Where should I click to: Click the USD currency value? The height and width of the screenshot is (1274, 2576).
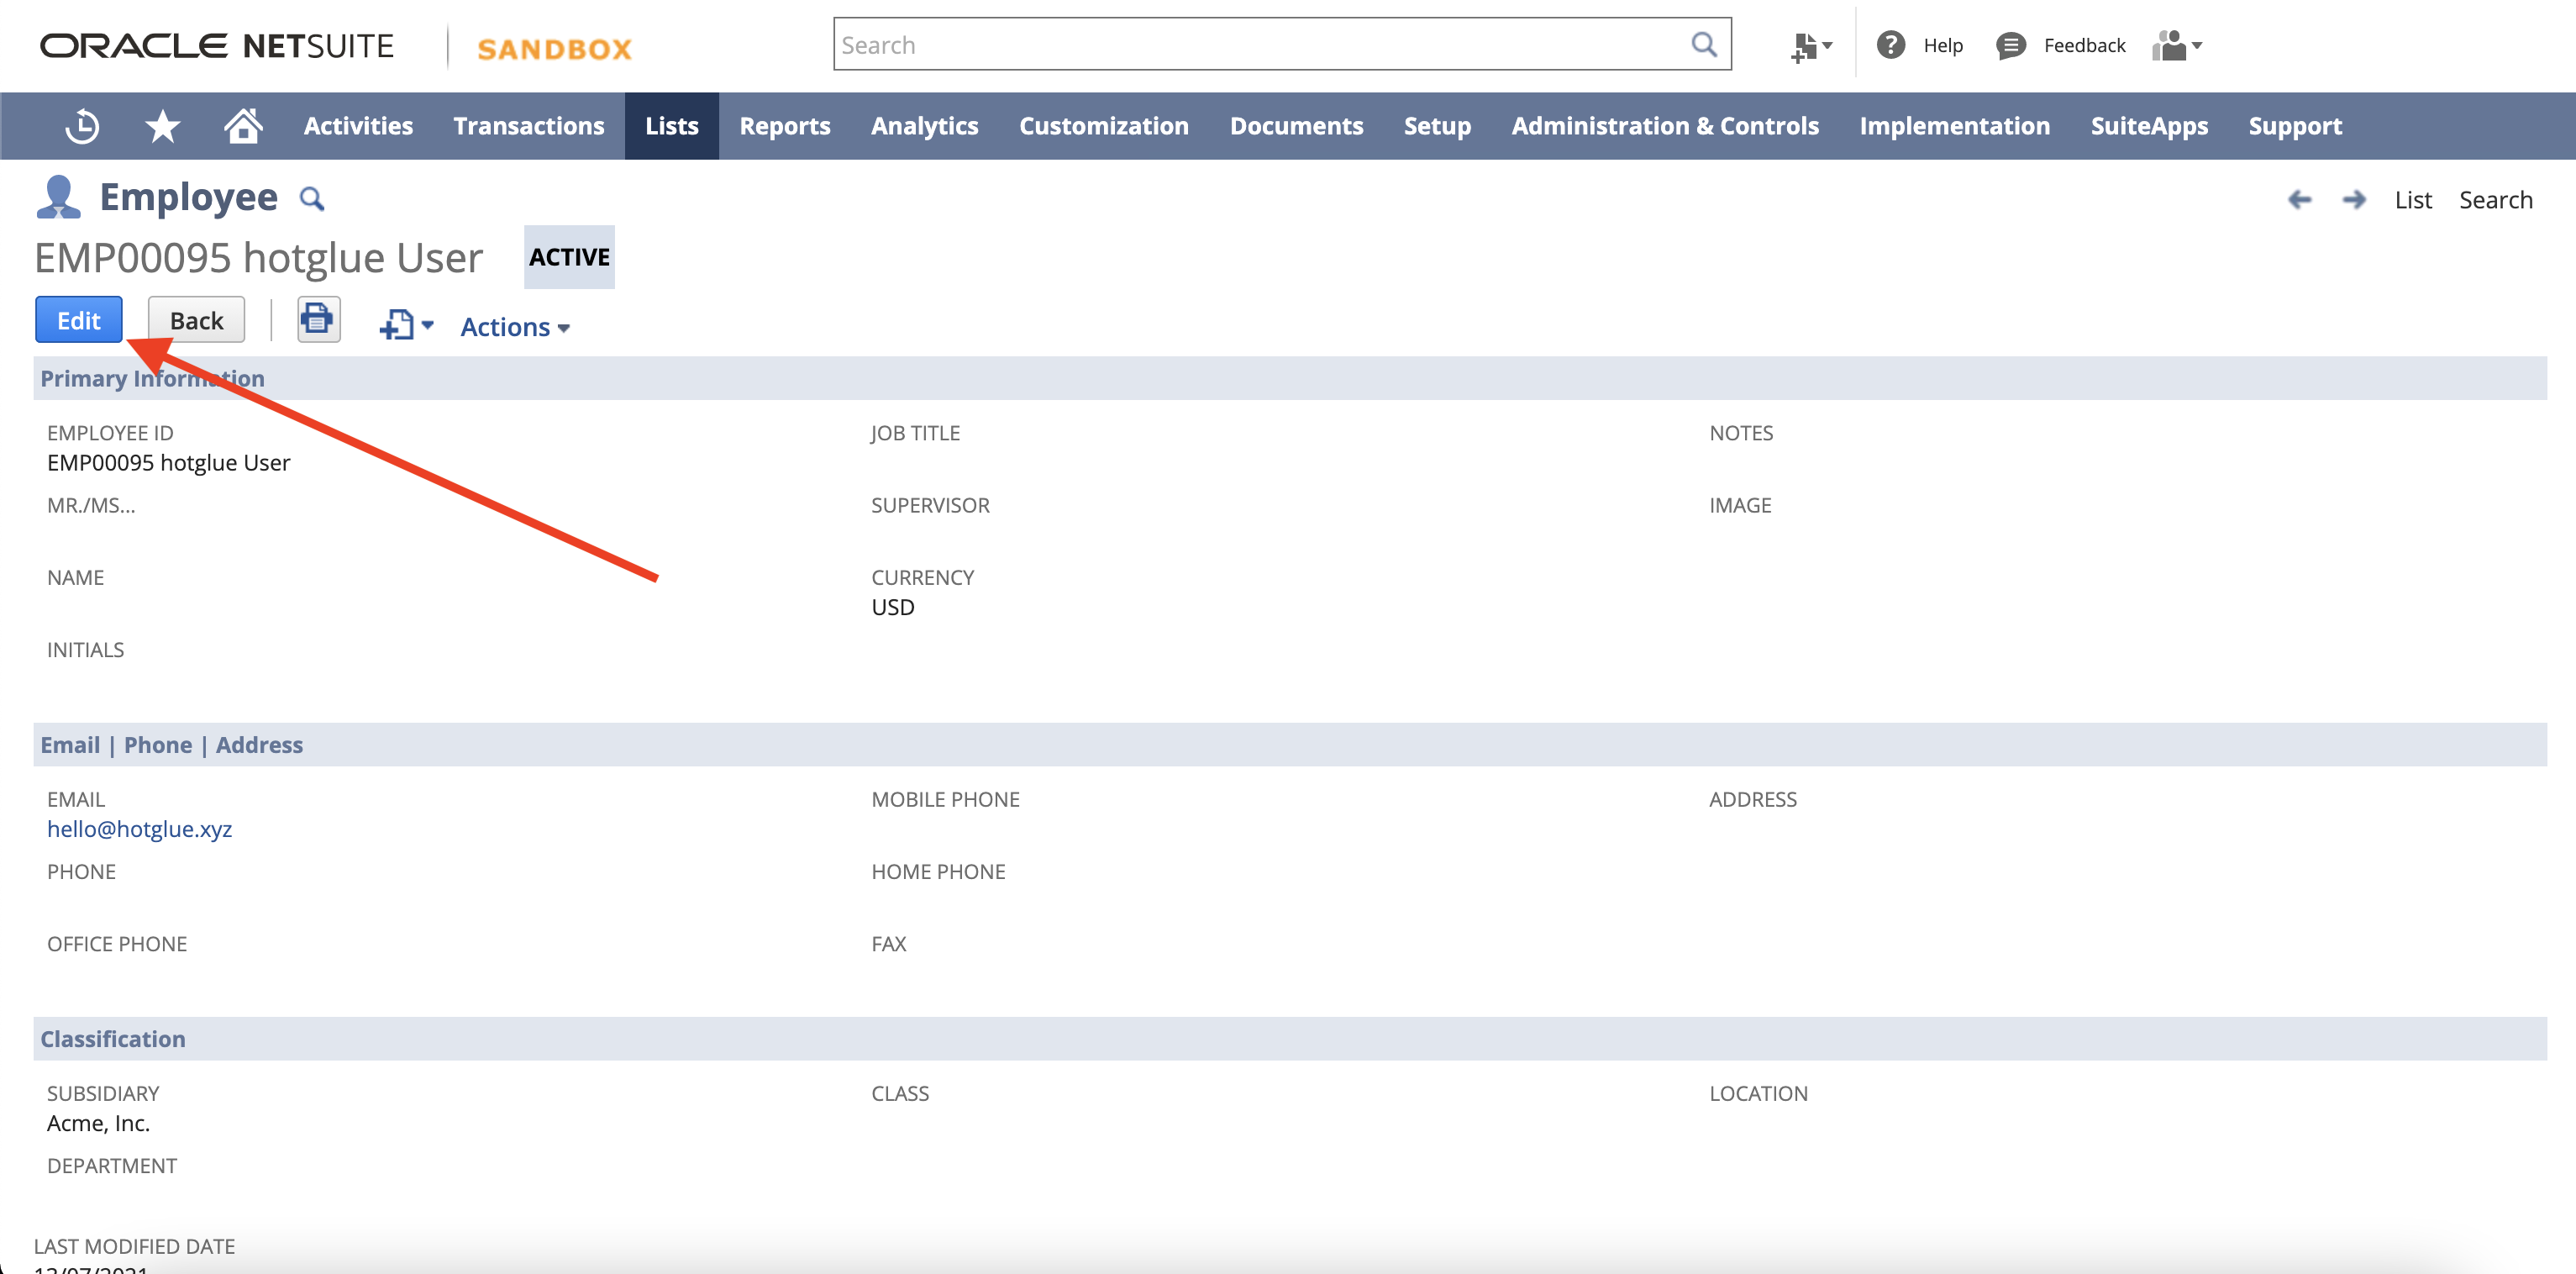click(893, 608)
